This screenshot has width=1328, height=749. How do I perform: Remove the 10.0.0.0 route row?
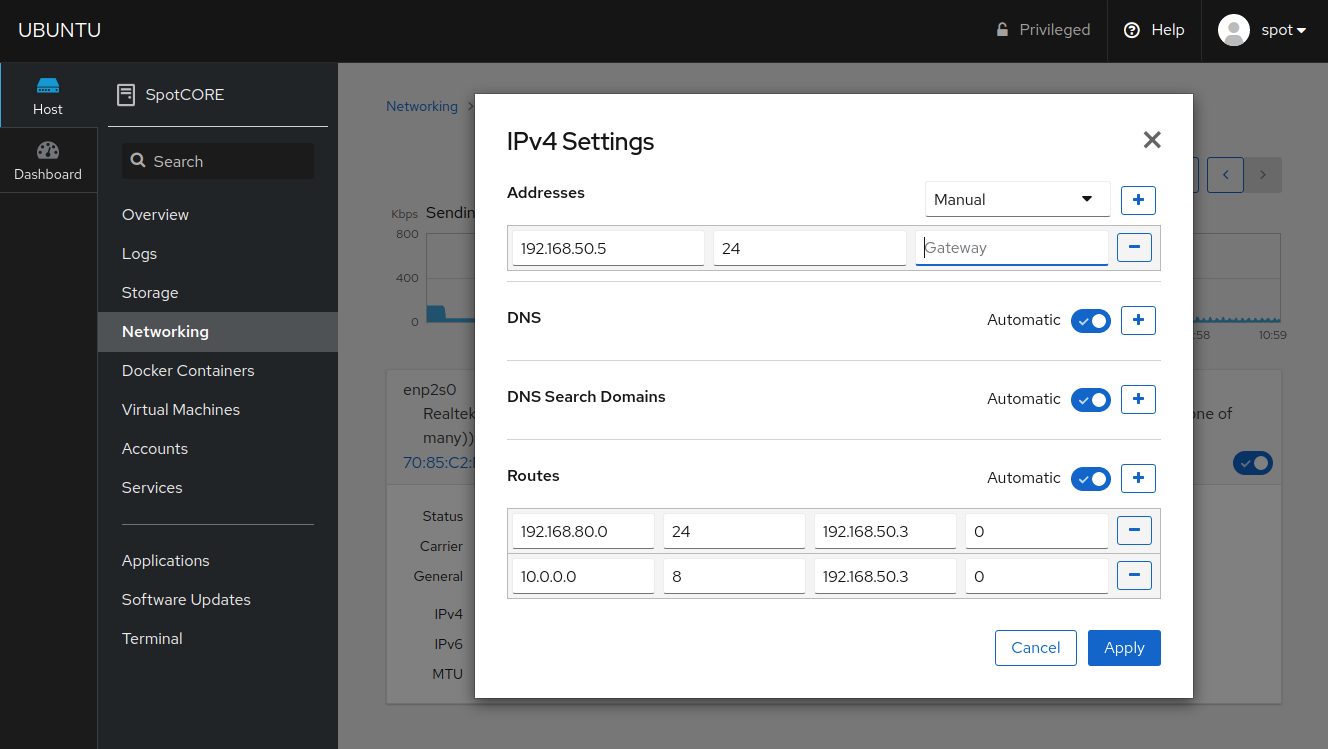coord(1134,576)
